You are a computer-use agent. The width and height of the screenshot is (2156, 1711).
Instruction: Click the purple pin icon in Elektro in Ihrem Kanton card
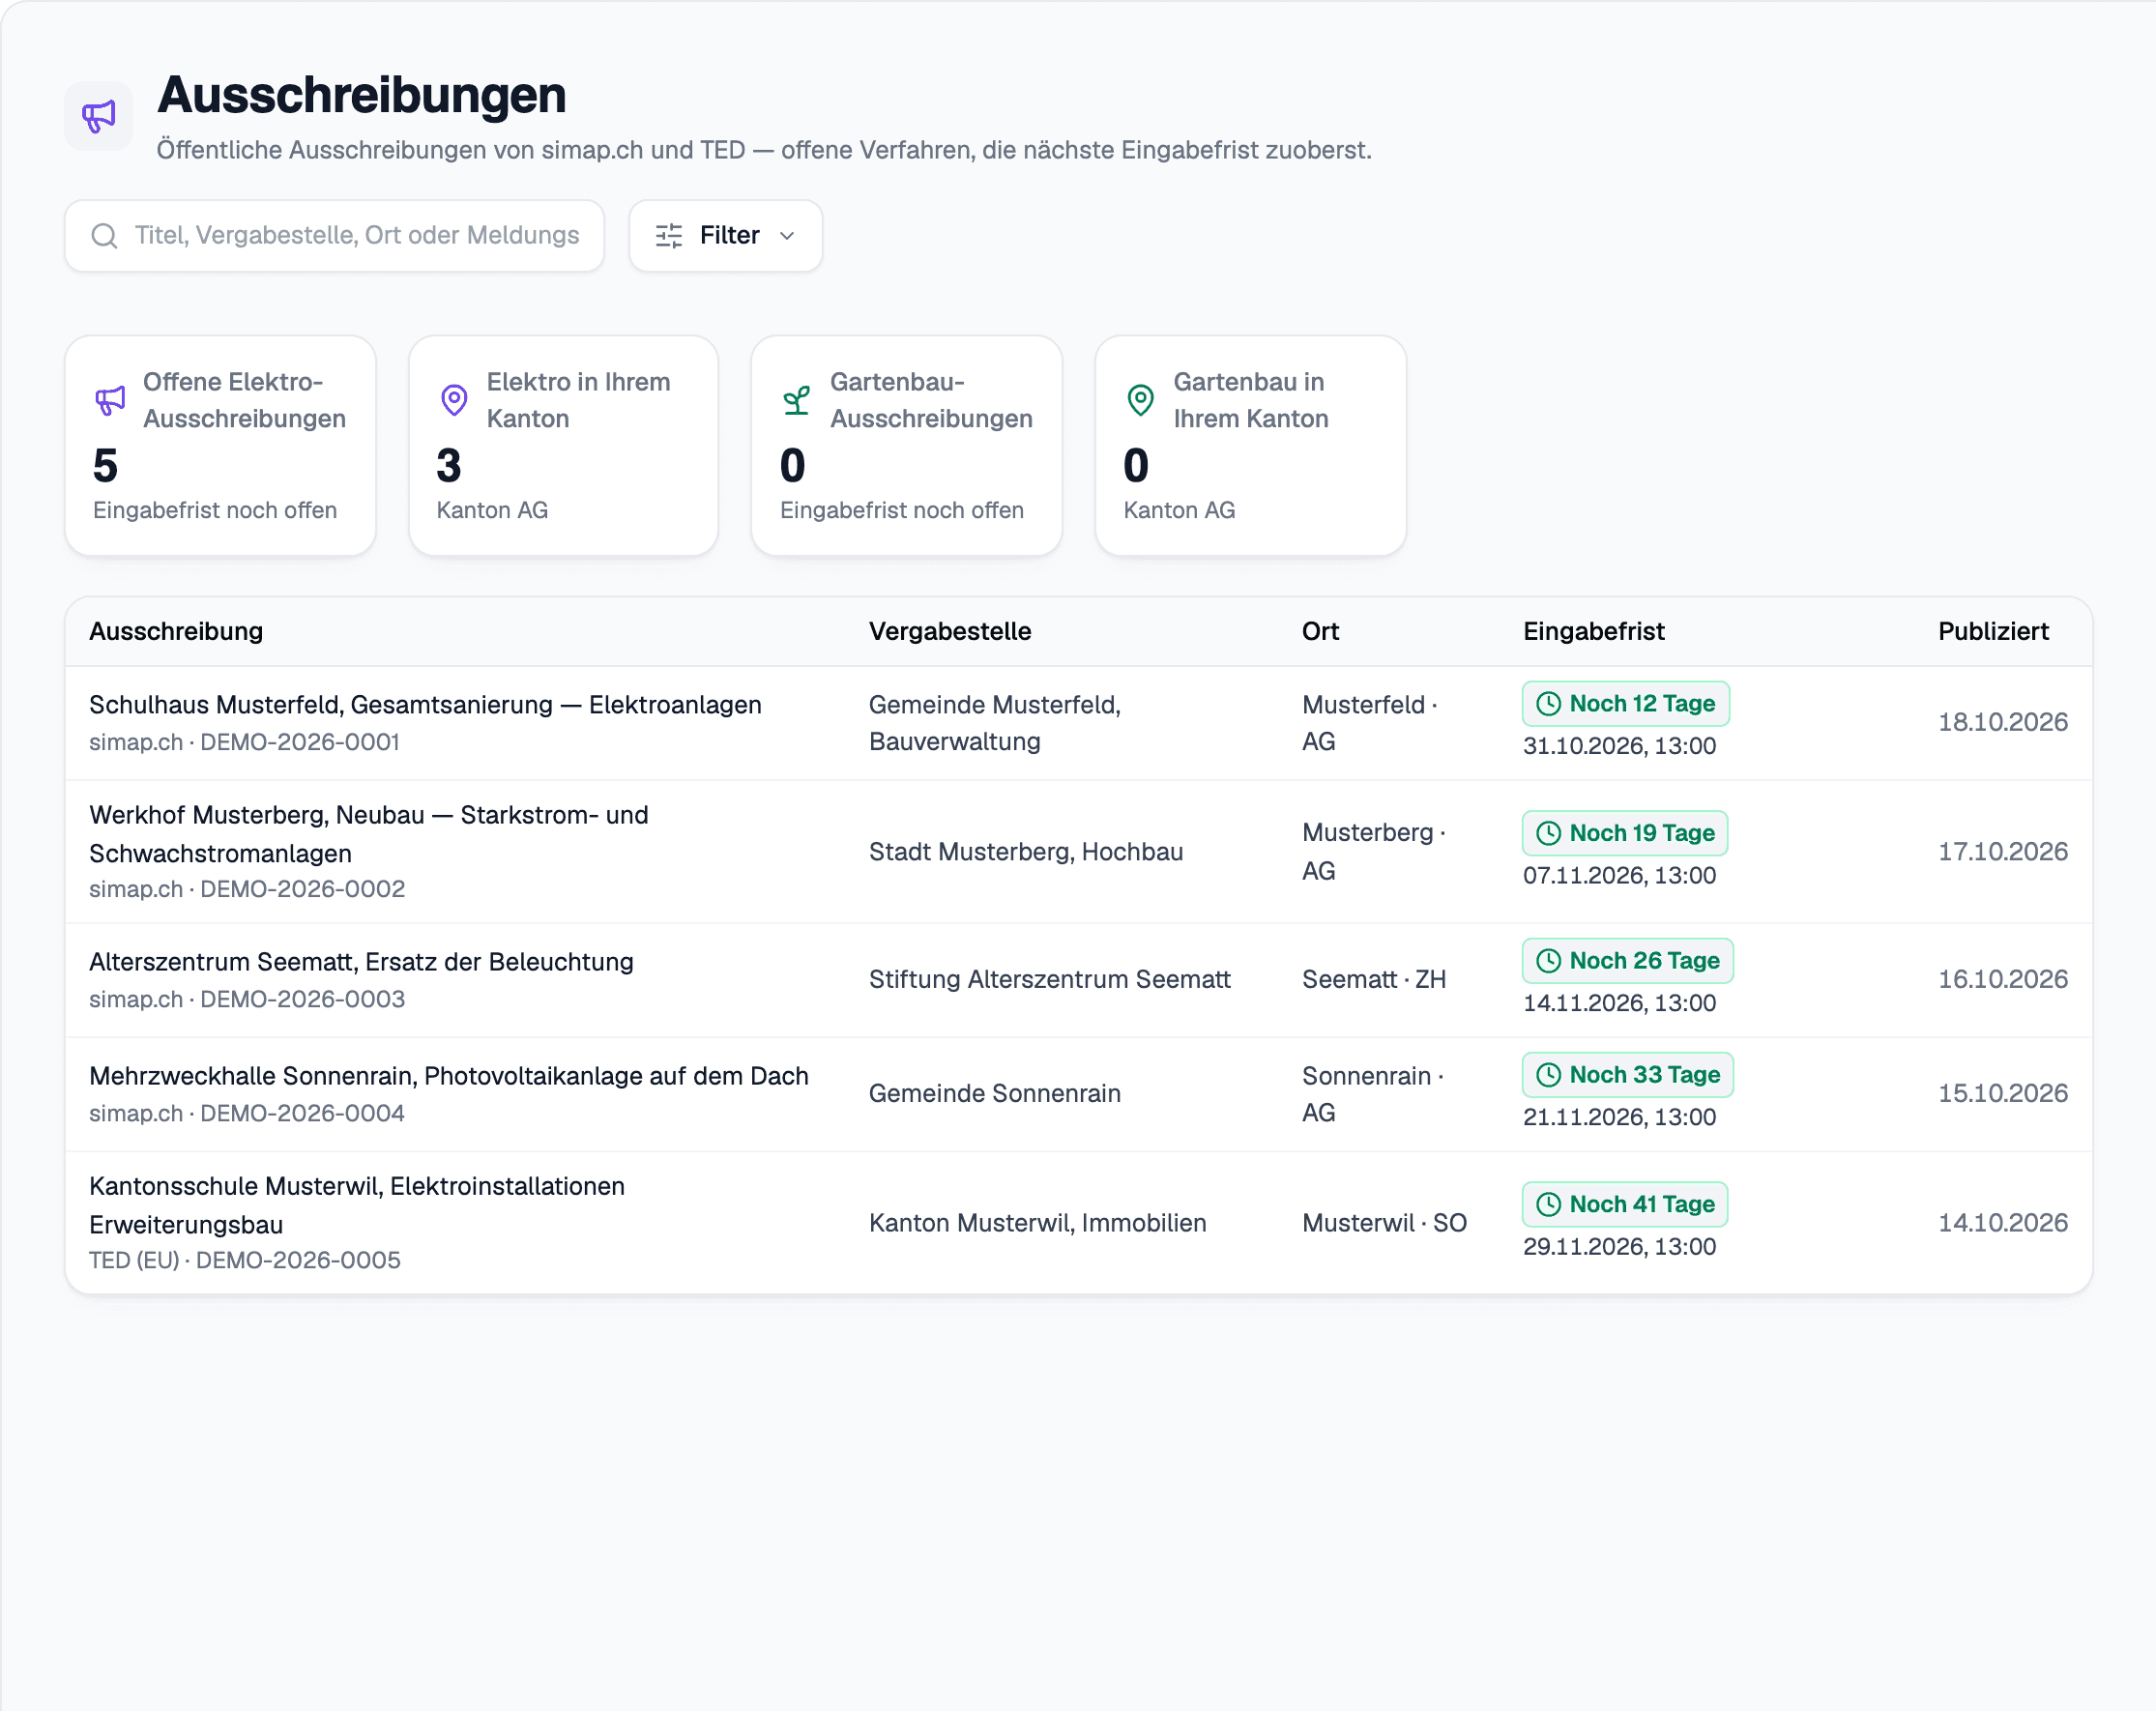click(x=454, y=400)
